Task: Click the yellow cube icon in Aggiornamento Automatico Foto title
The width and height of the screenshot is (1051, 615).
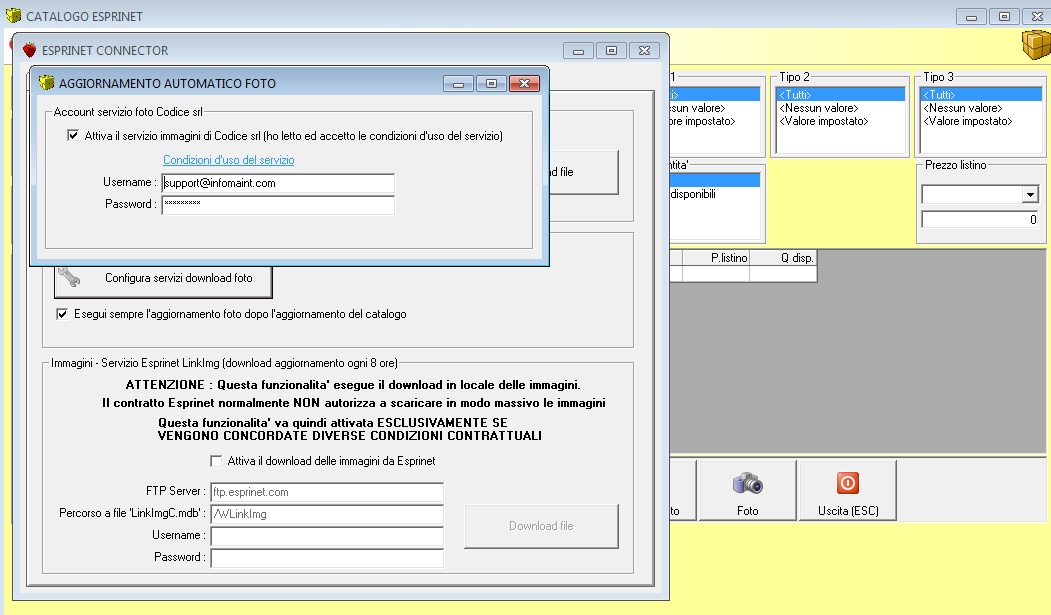Action: click(x=46, y=83)
